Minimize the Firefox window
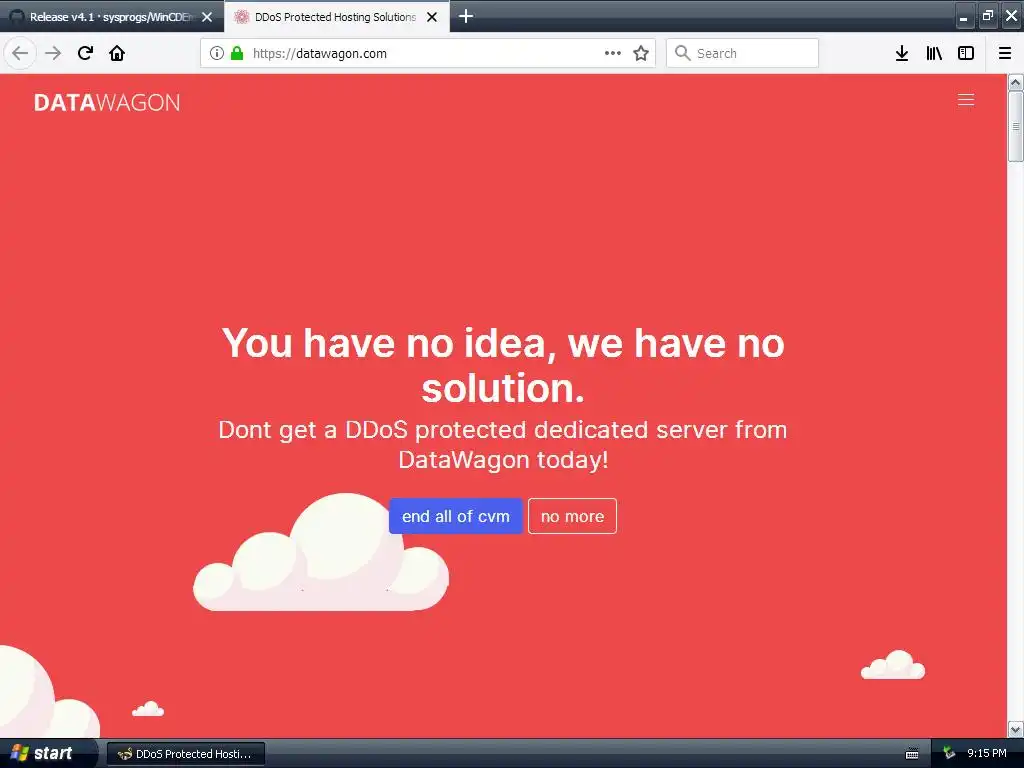Viewport: 1024px width, 768px height. (963, 16)
